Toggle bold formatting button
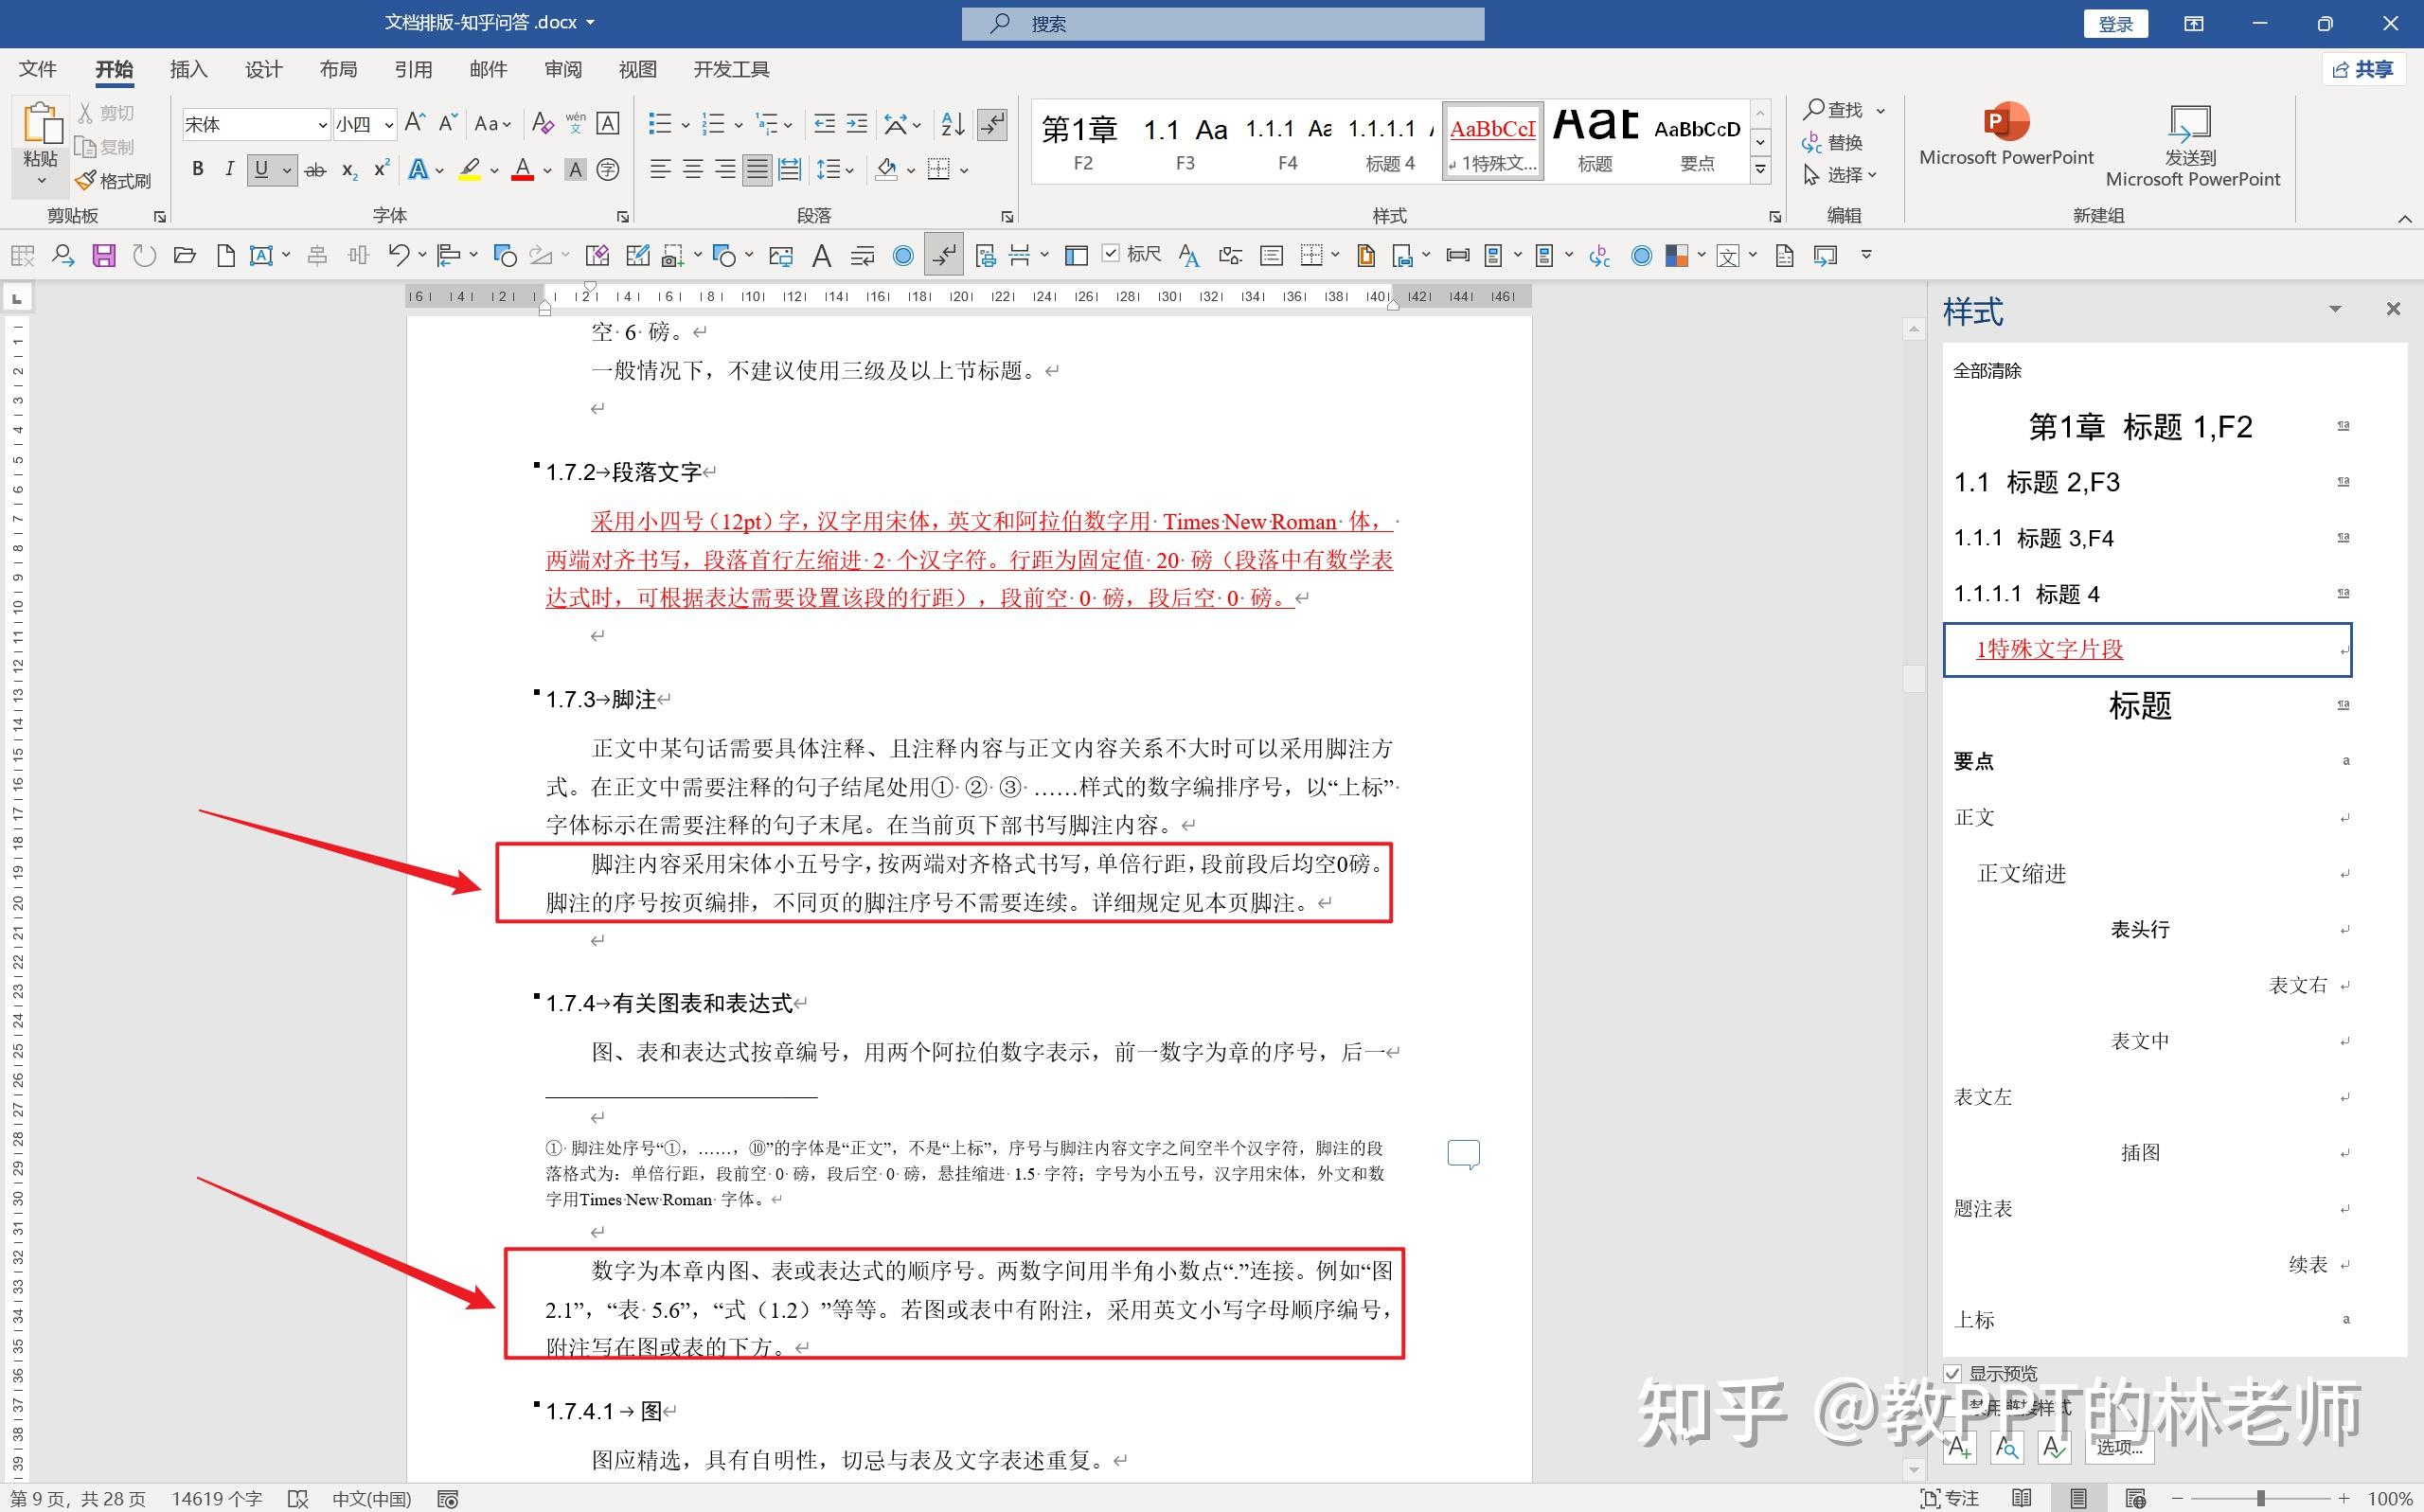Viewport: 2424px width, 1512px height. click(x=198, y=169)
